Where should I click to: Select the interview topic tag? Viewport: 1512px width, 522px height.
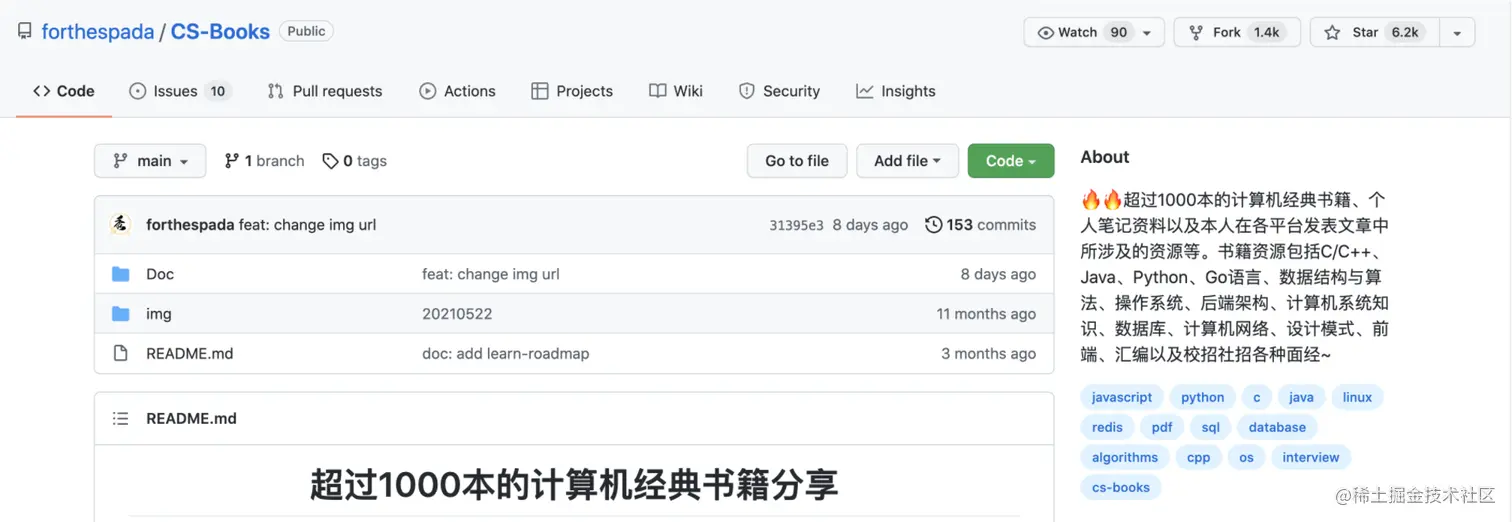[1311, 457]
